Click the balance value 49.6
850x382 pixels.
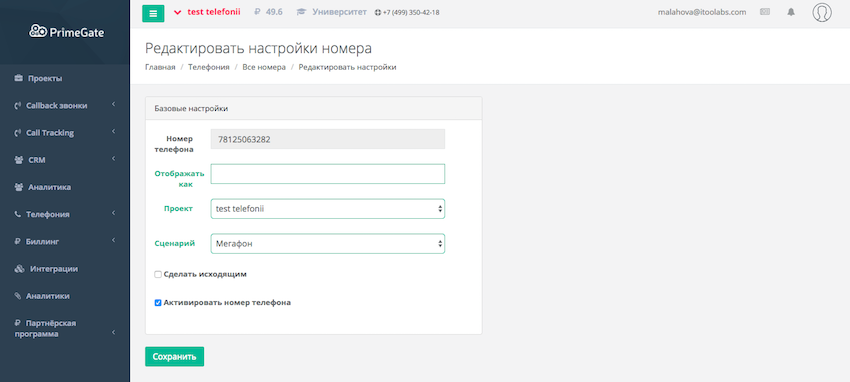[x=274, y=12]
